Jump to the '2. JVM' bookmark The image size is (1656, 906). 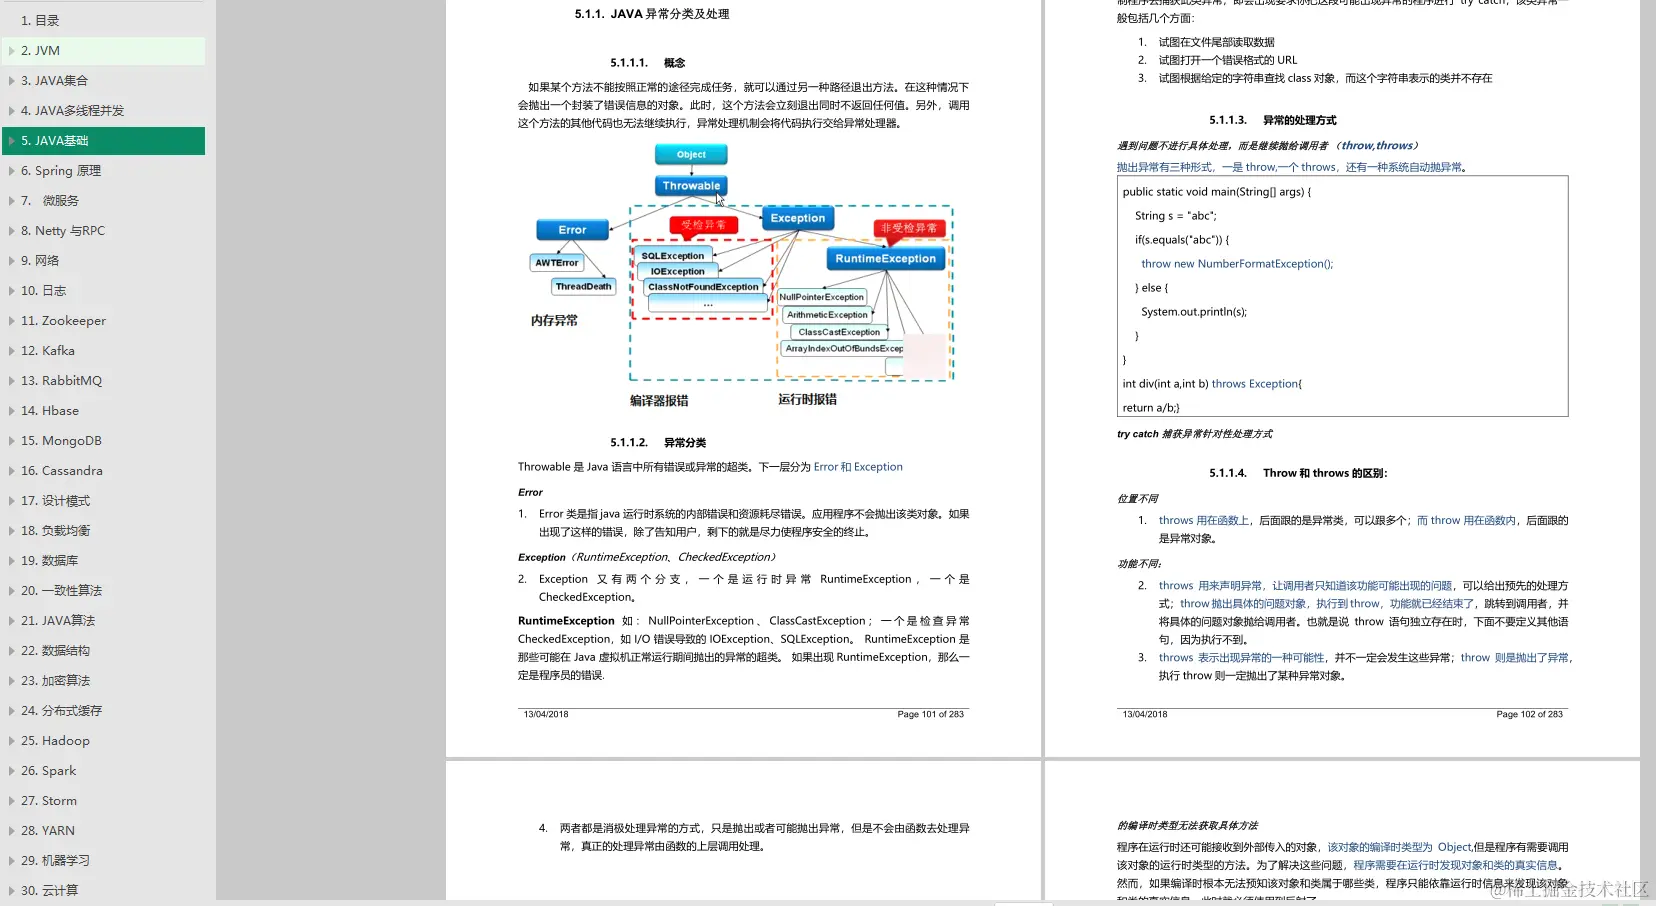tap(40, 50)
